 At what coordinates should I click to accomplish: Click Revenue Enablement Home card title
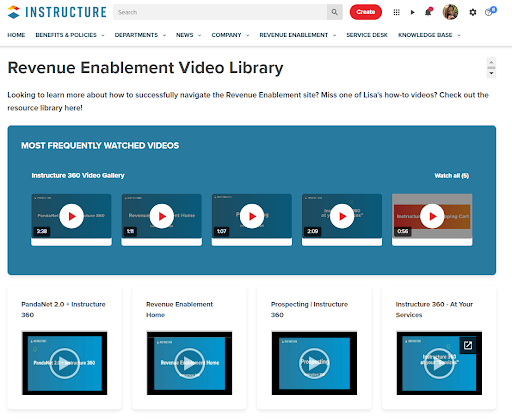click(x=179, y=309)
